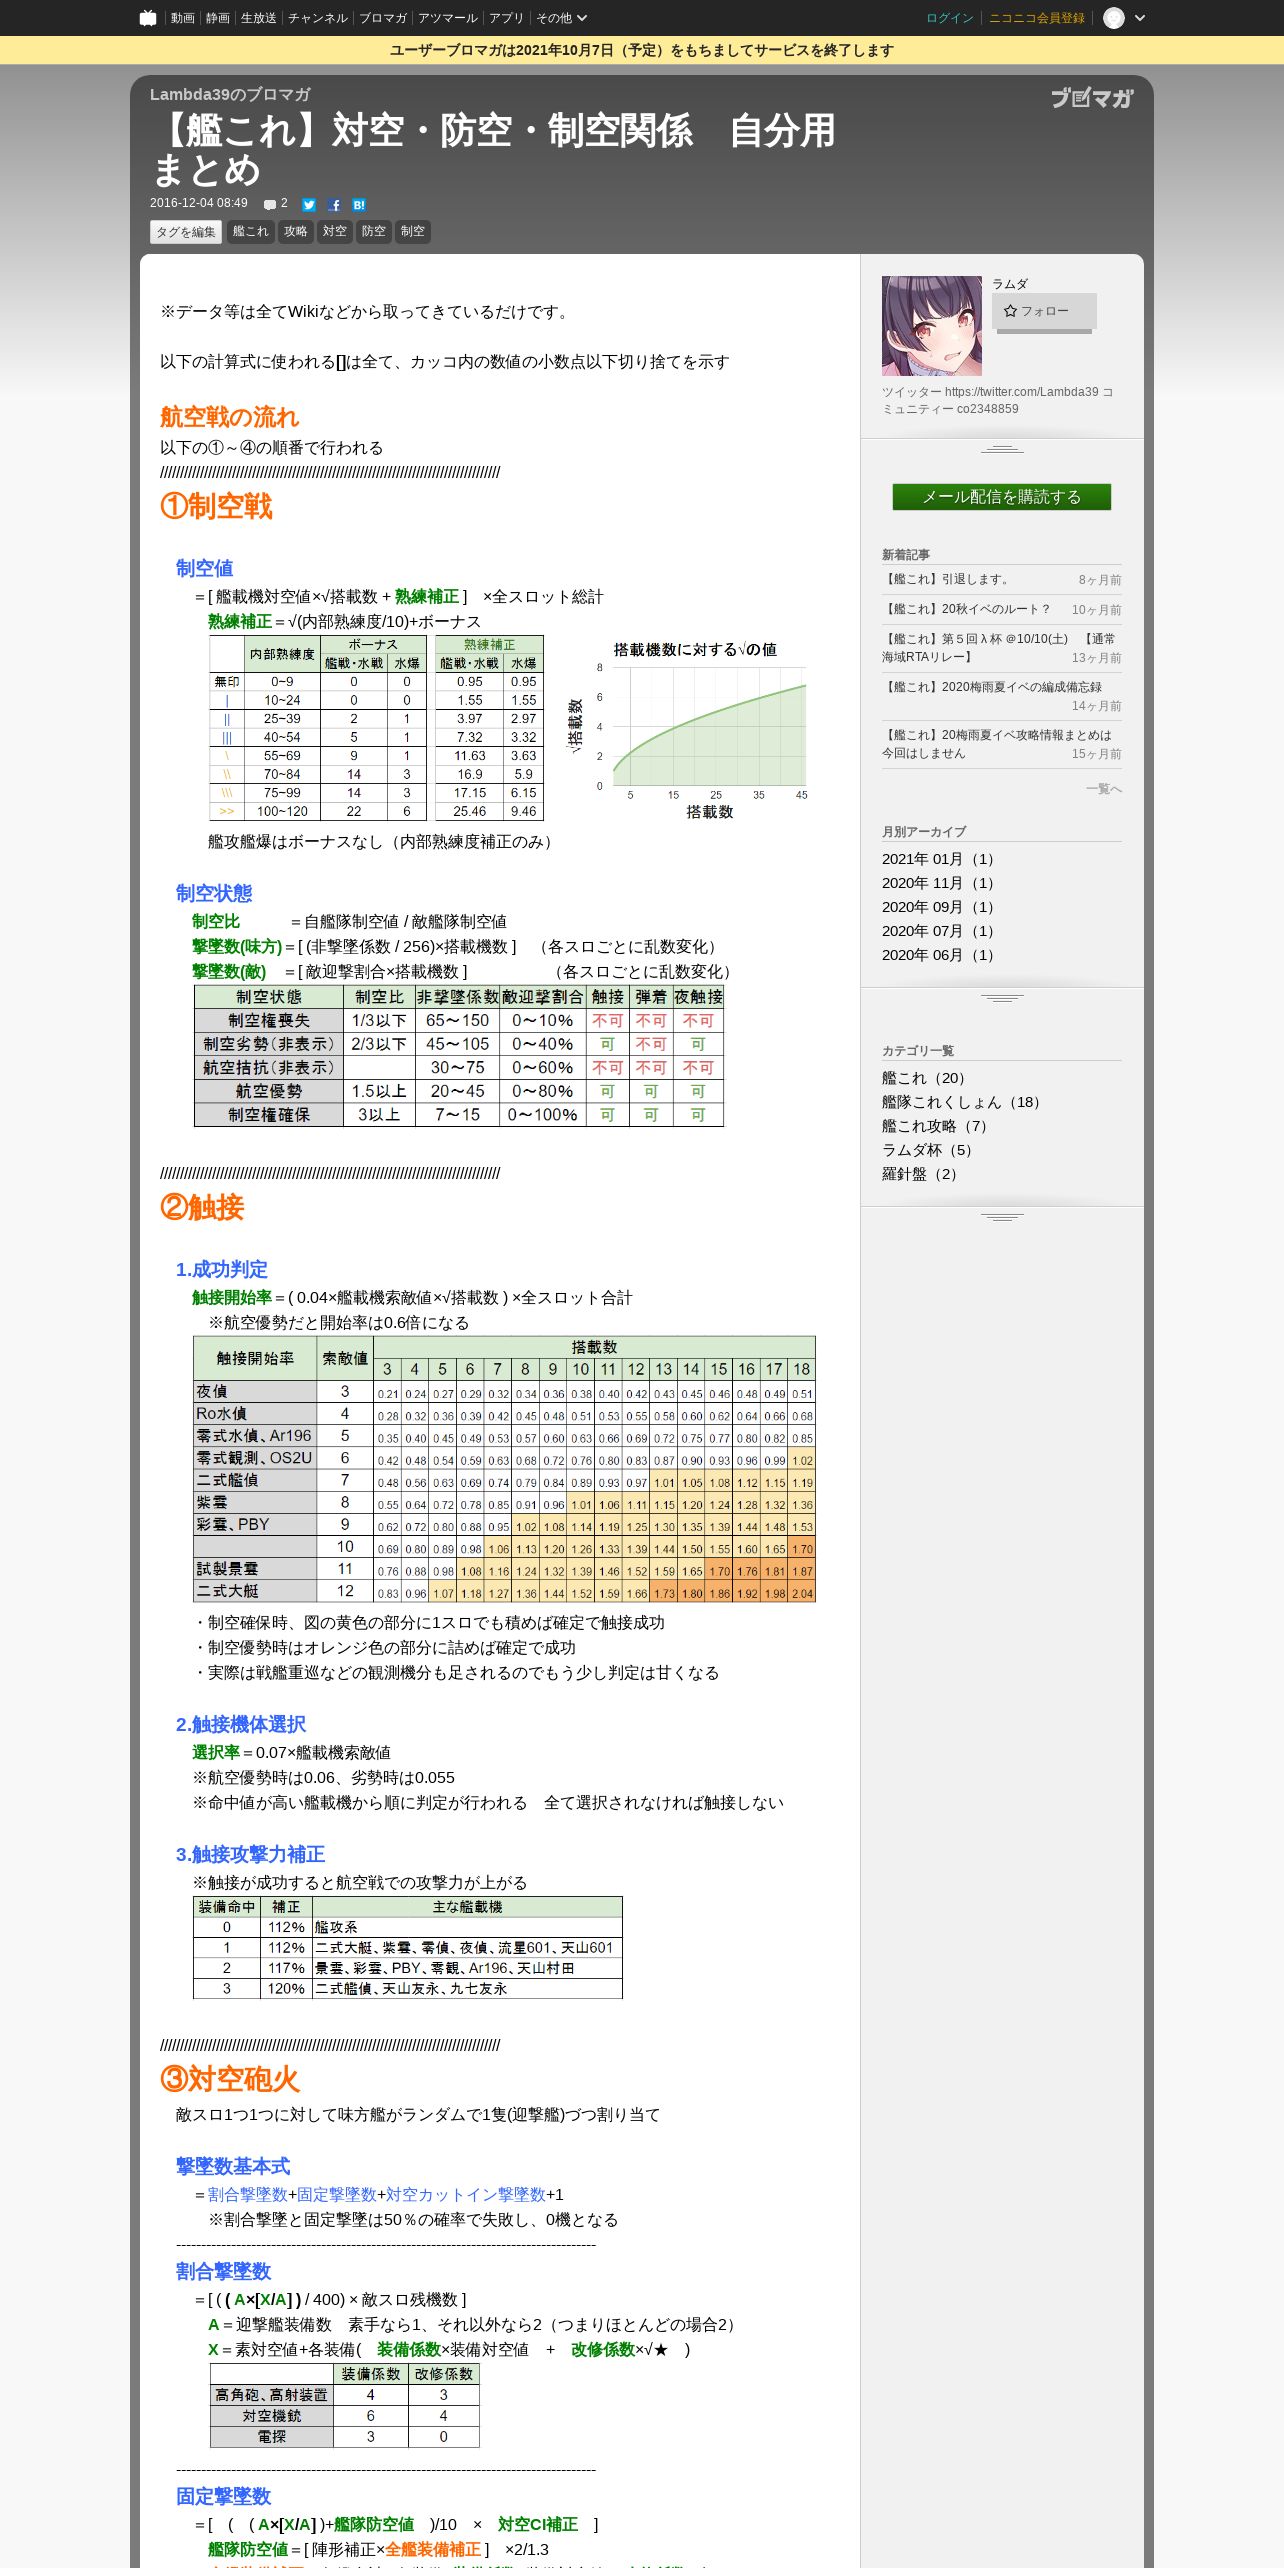
Task: Click the article main title text
Action: click(x=493, y=150)
